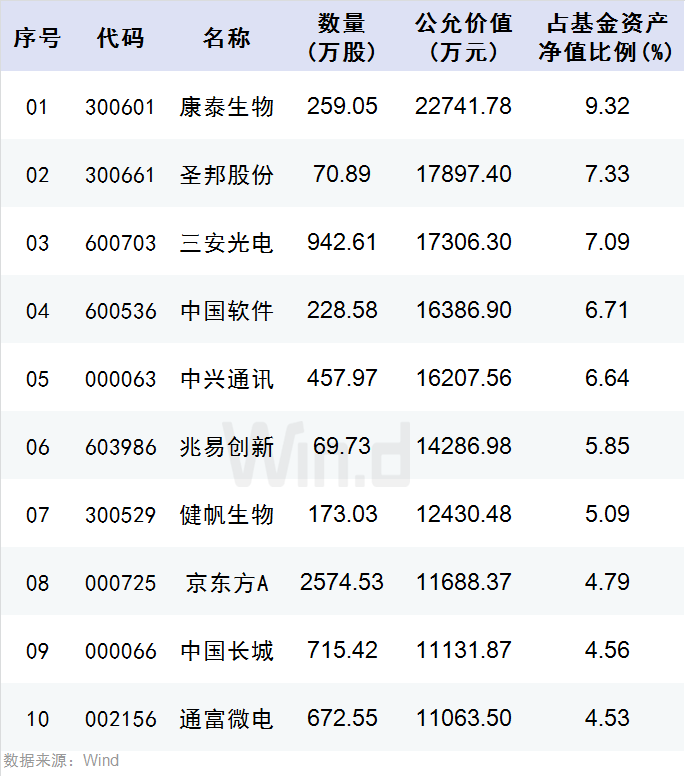Viewport: 685px width, 776px height.
Task: Click ratio value 4.79
Action: tap(607, 582)
